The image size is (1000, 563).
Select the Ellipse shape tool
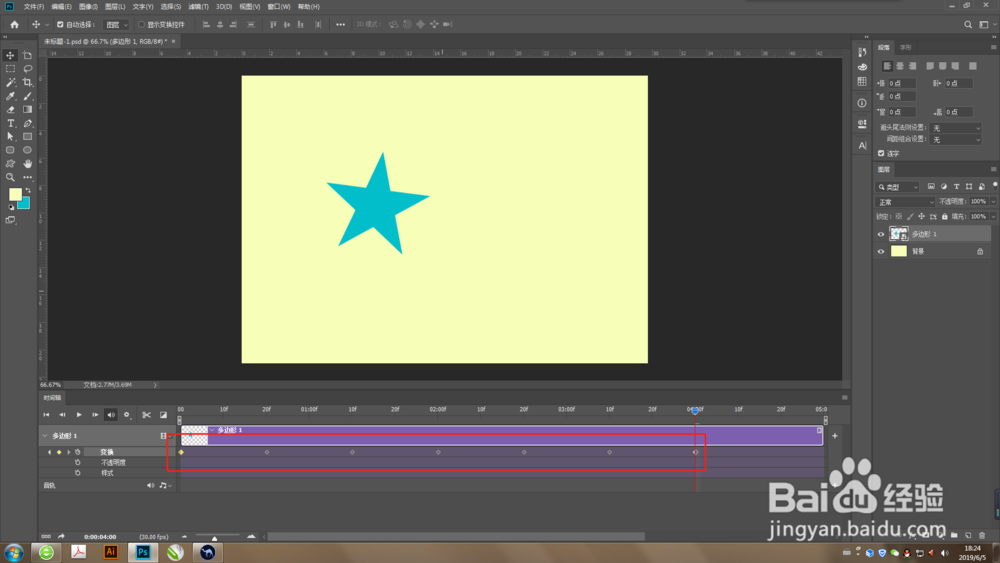(27, 150)
